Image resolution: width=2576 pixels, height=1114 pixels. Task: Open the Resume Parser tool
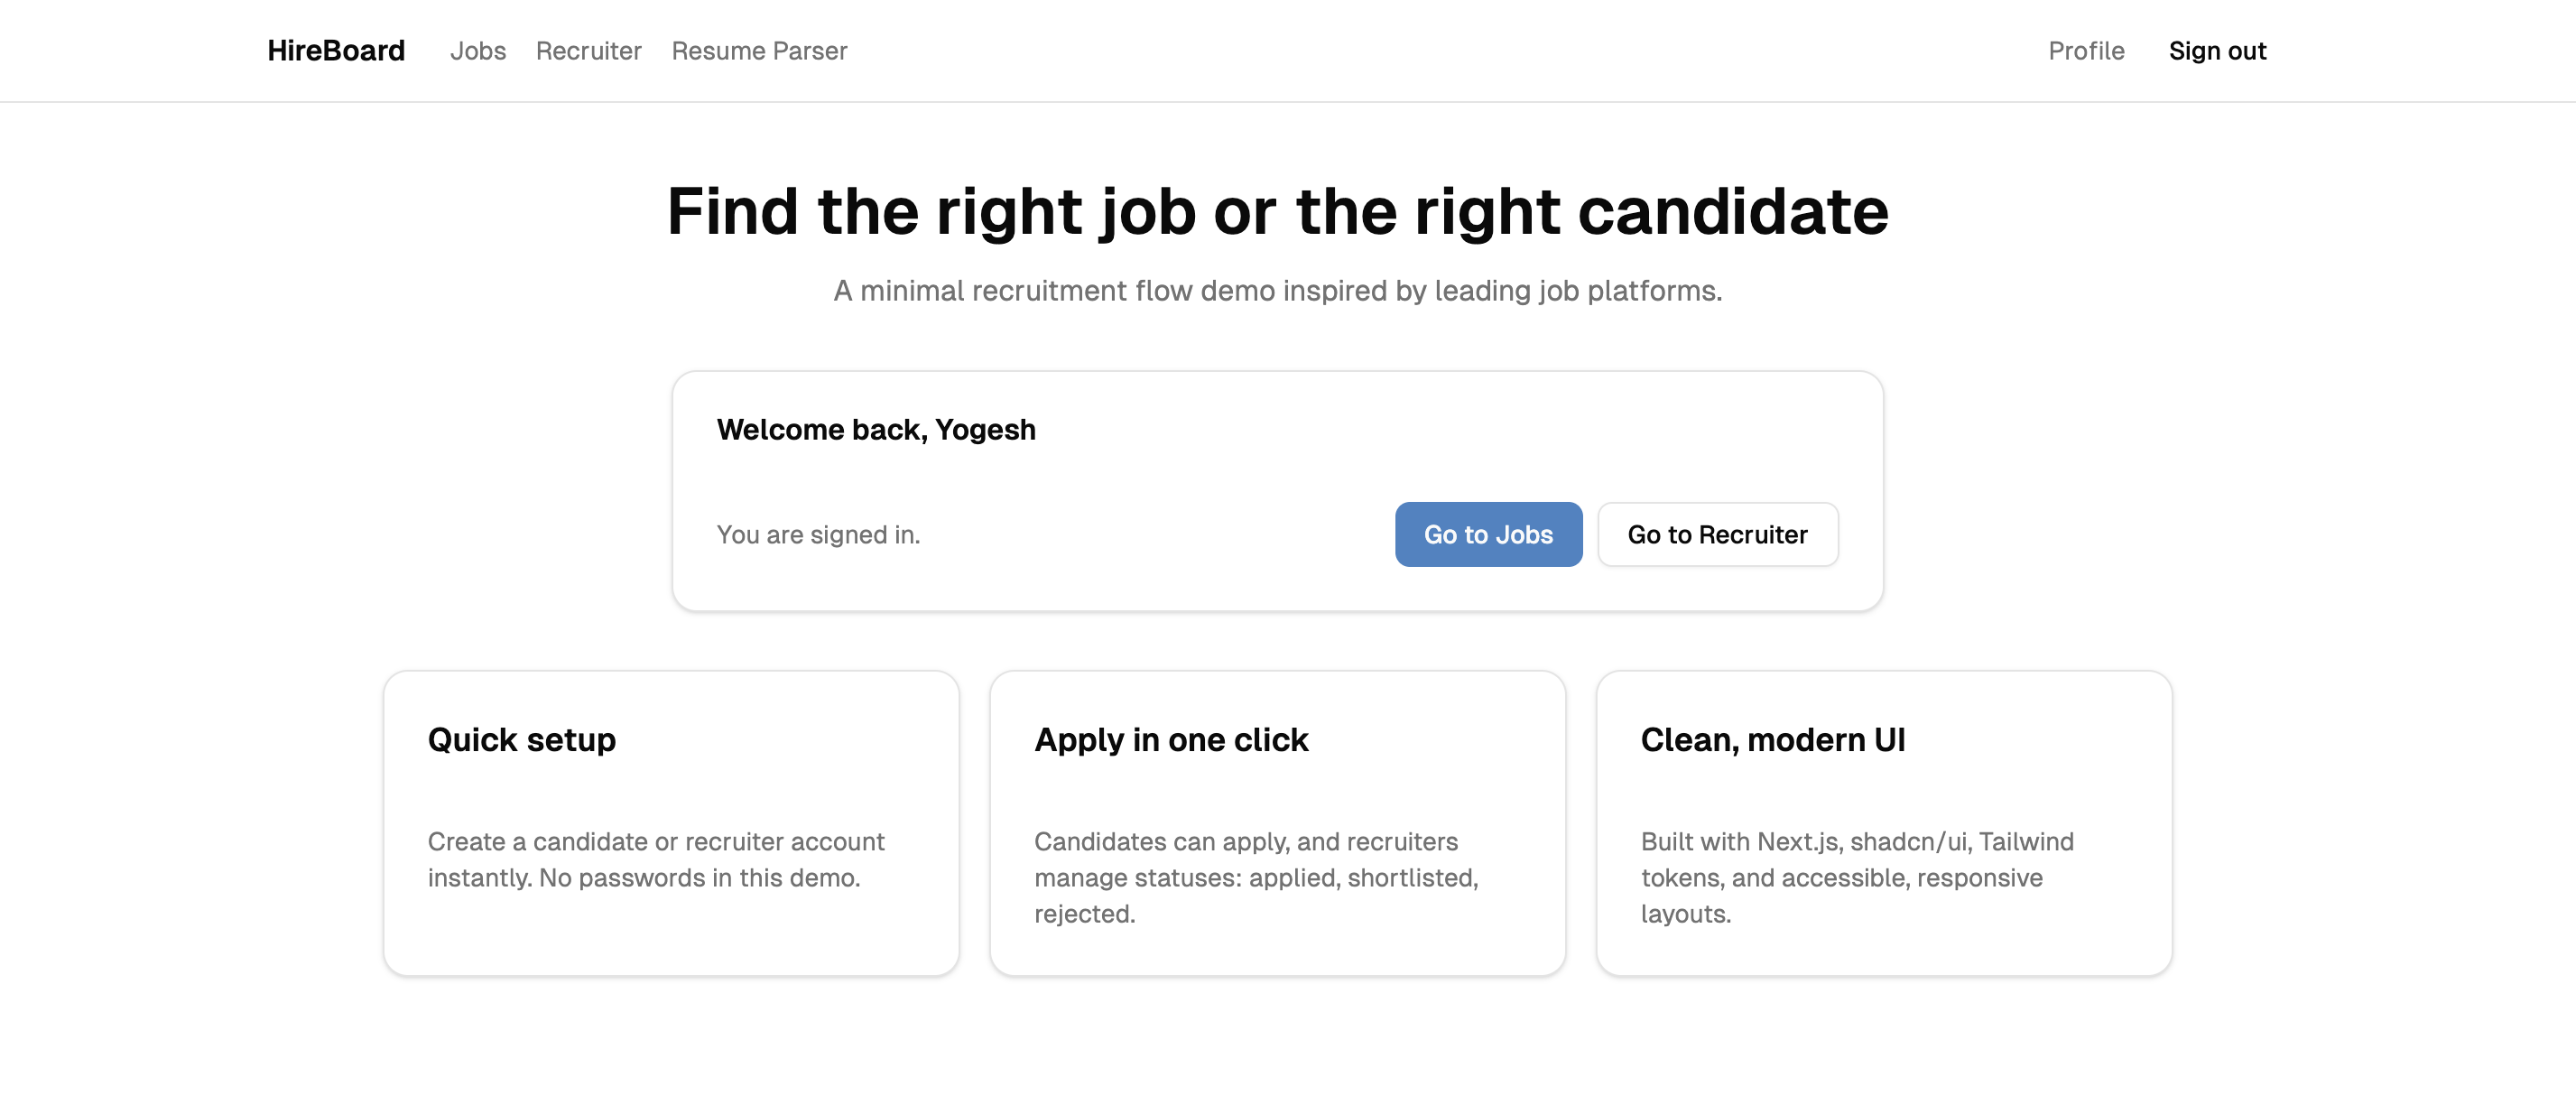(x=760, y=51)
